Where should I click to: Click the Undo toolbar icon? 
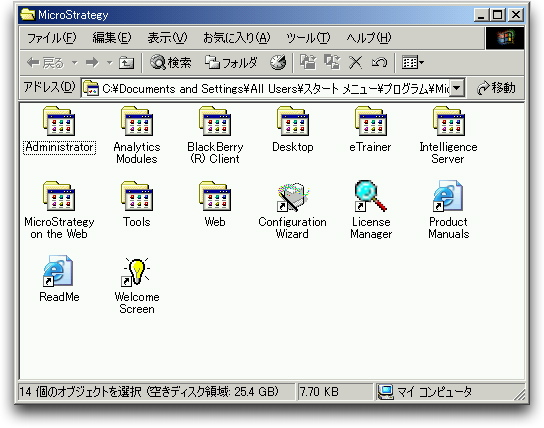tap(379, 63)
